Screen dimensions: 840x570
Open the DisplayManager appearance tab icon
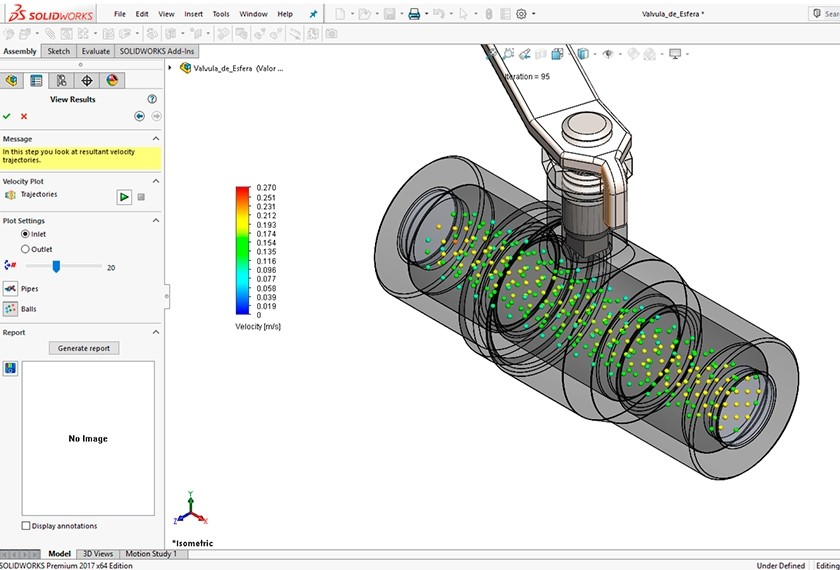(112, 80)
